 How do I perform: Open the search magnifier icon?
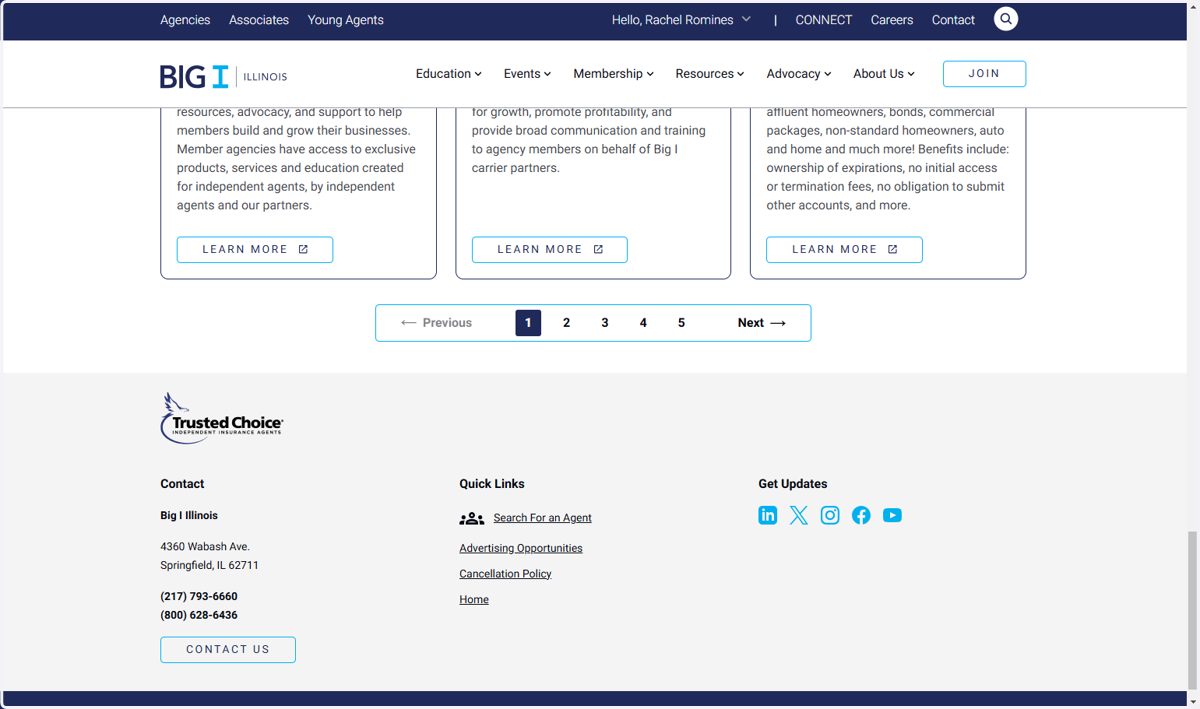pos(1006,19)
